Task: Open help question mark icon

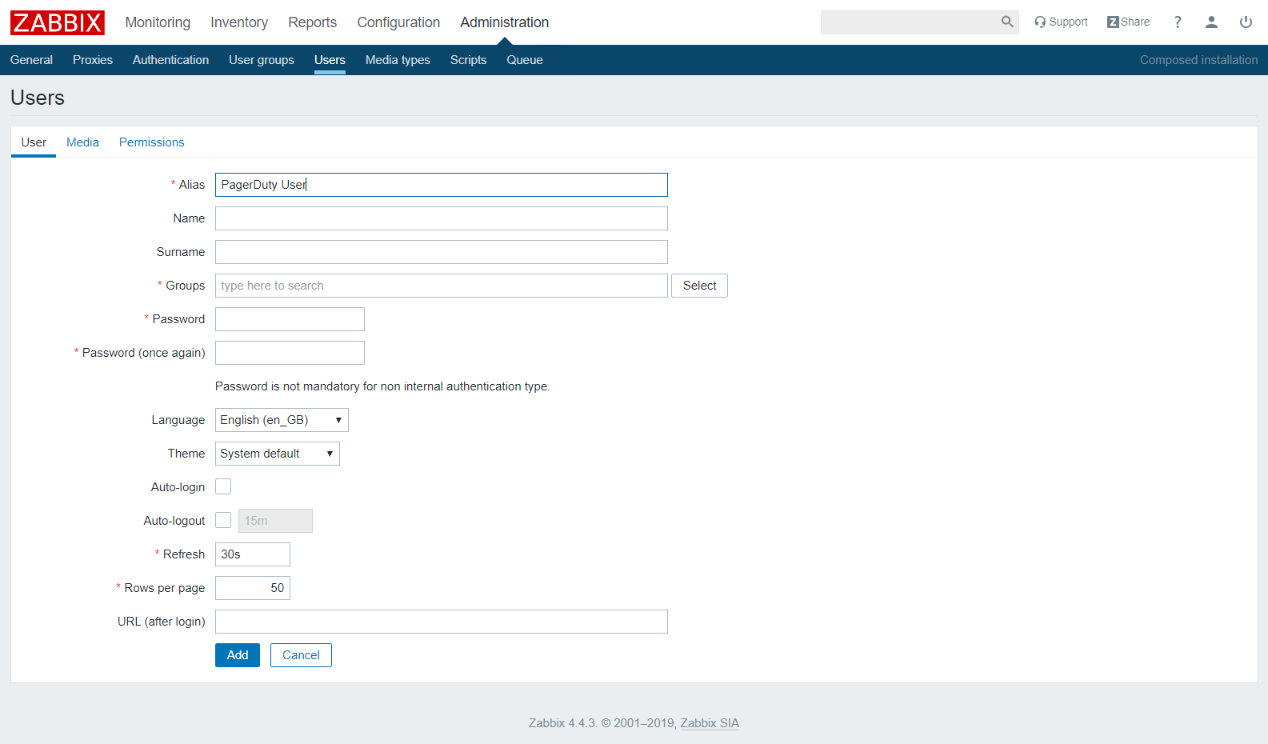Action: 1177,22
